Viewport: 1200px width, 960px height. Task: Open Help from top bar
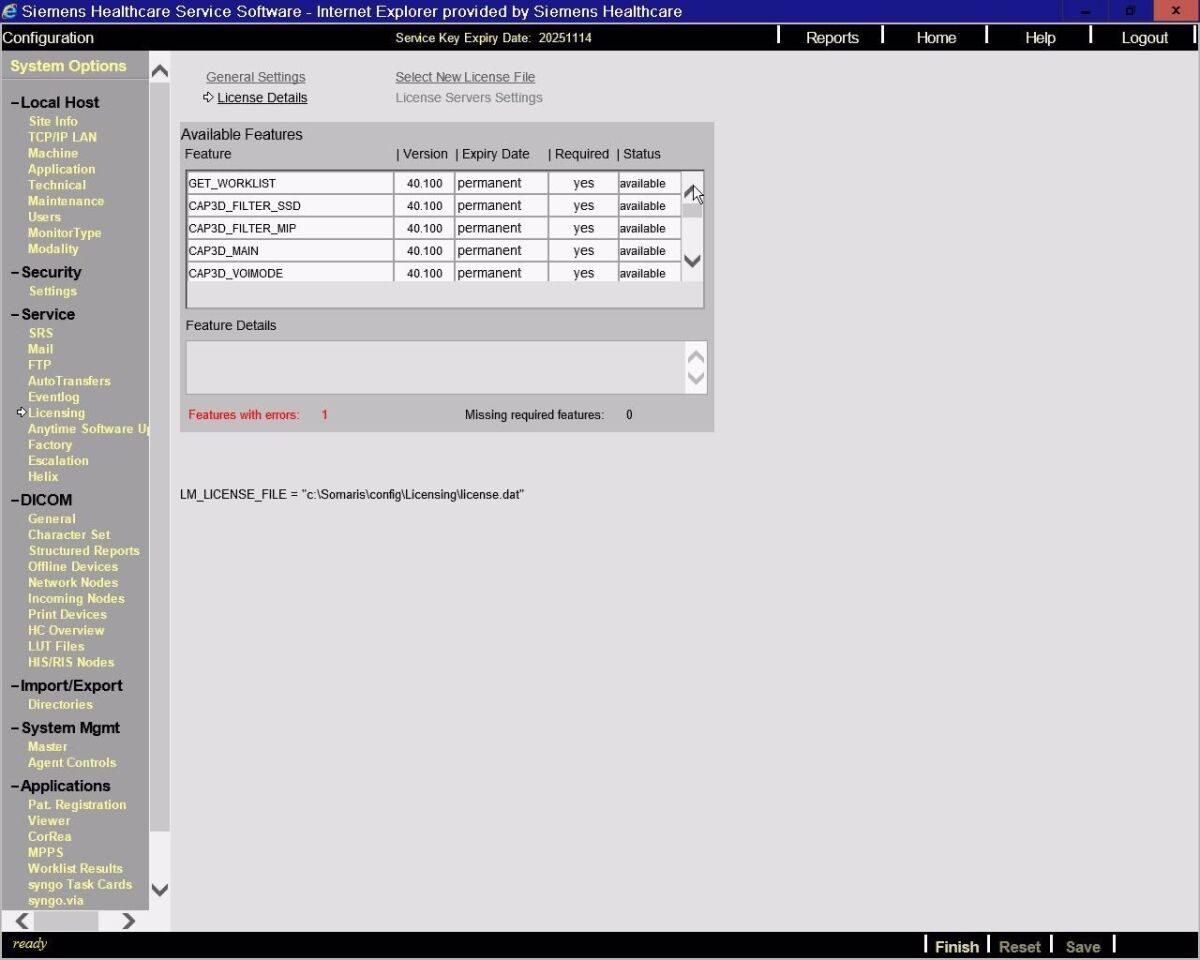point(1040,38)
